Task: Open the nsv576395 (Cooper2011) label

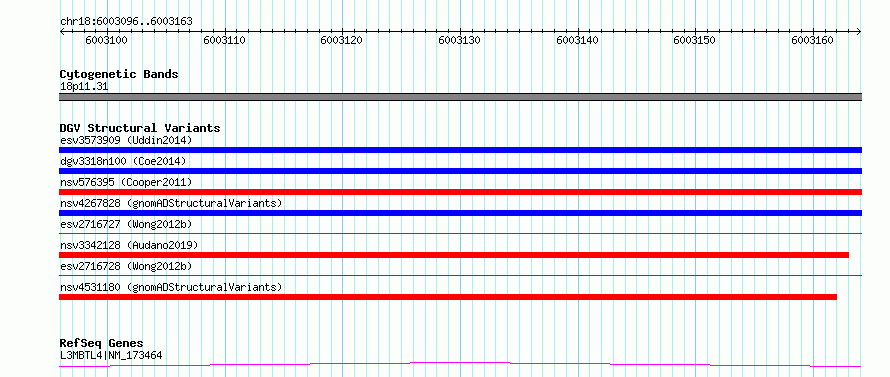Action: coord(126,182)
